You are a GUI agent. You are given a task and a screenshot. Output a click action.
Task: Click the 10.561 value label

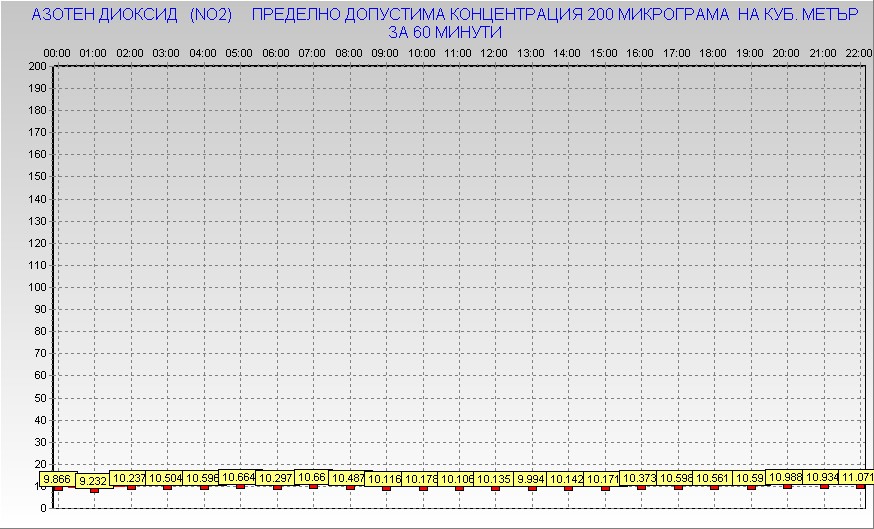click(x=714, y=478)
